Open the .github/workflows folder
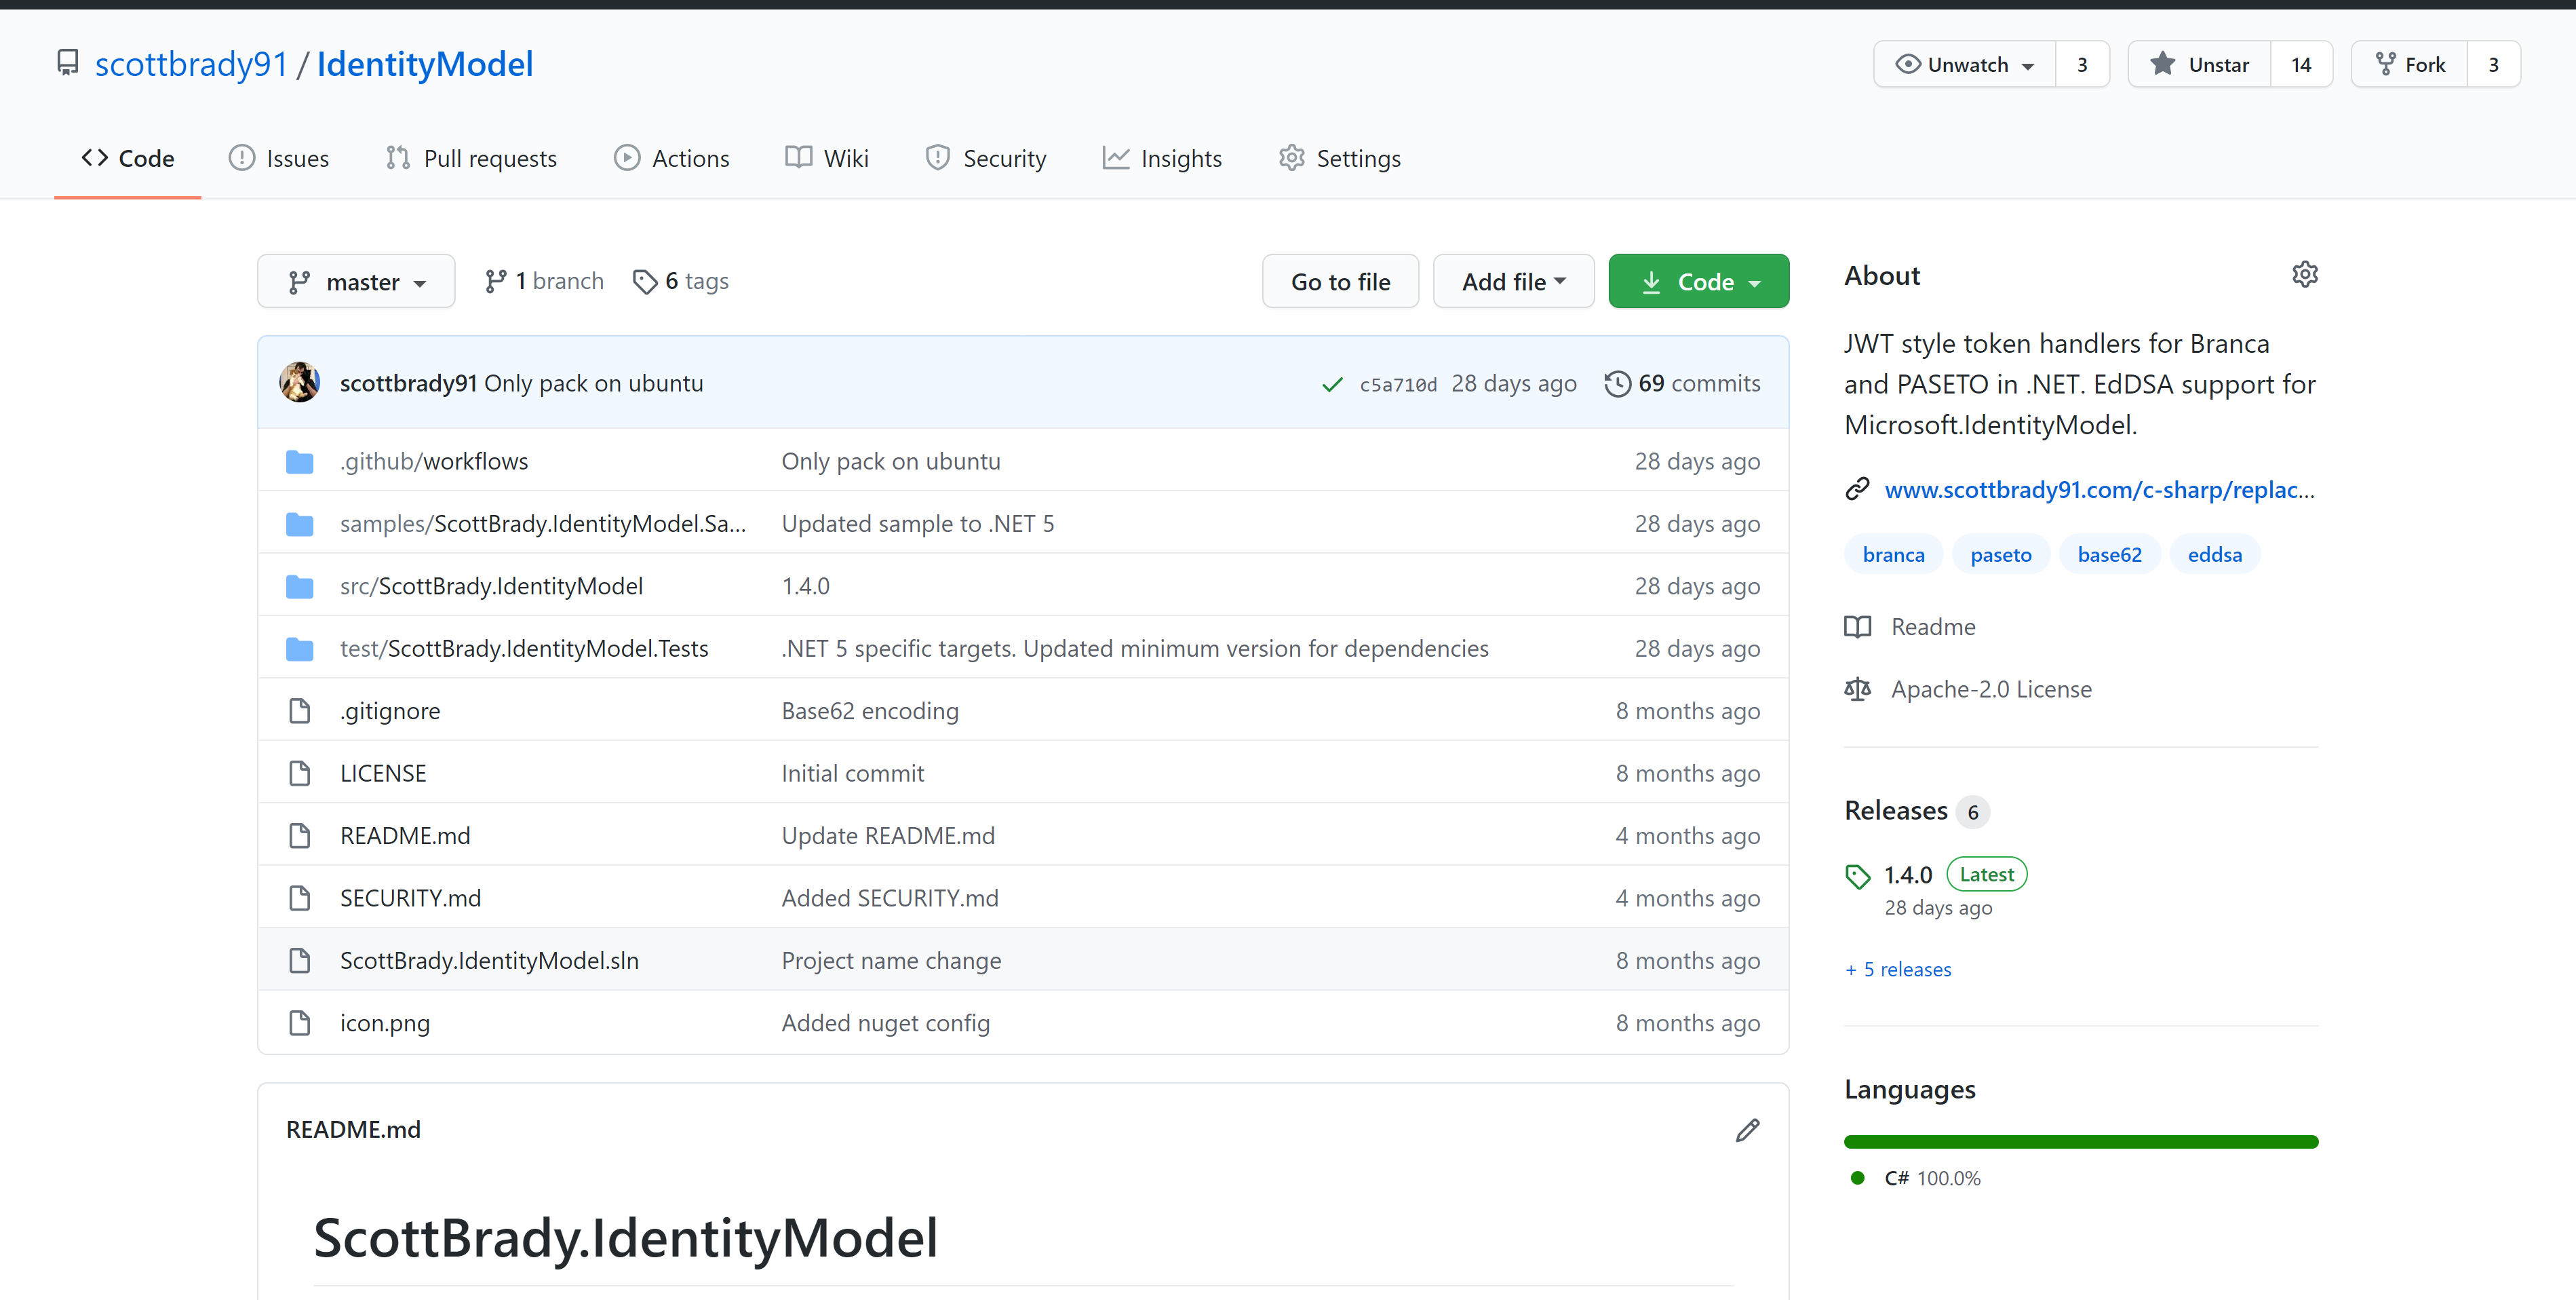The image size is (2576, 1300). (x=434, y=462)
